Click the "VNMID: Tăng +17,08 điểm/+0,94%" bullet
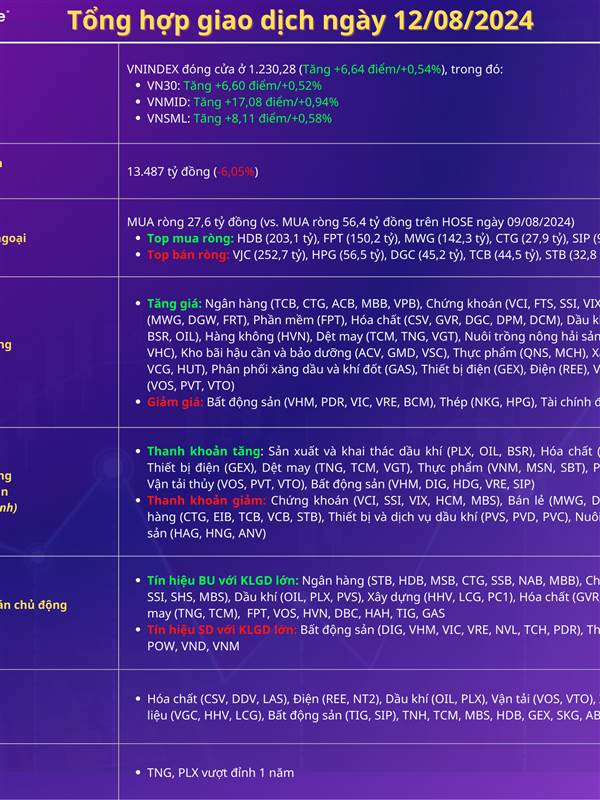This screenshot has width=600, height=800. pos(243,102)
